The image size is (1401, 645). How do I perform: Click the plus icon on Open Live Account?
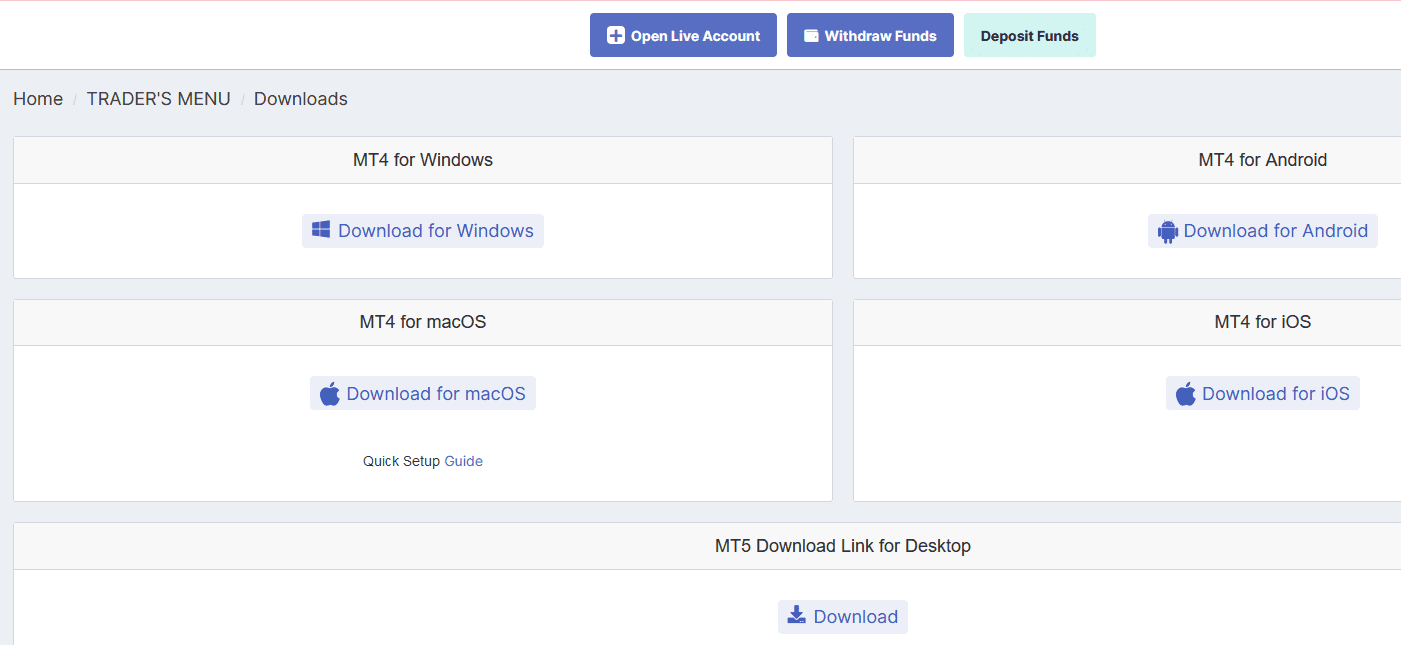click(x=616, y=36)
